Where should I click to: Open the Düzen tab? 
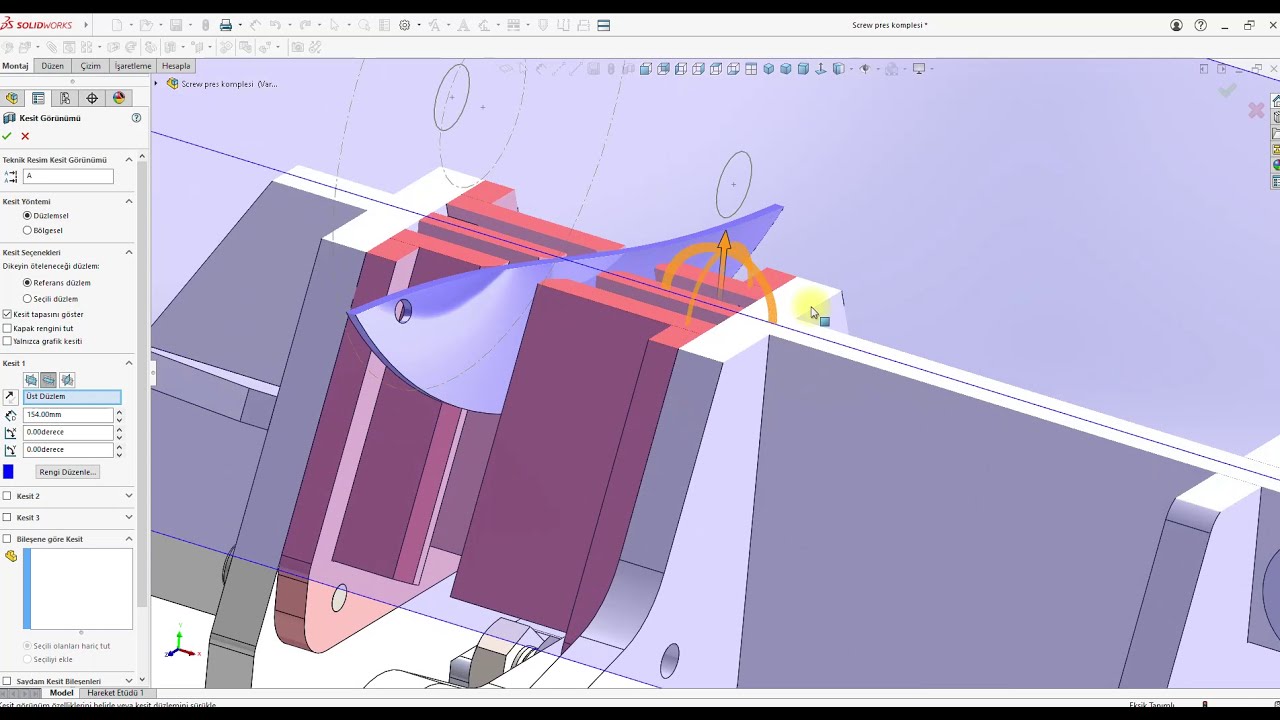tap(52, 66)
